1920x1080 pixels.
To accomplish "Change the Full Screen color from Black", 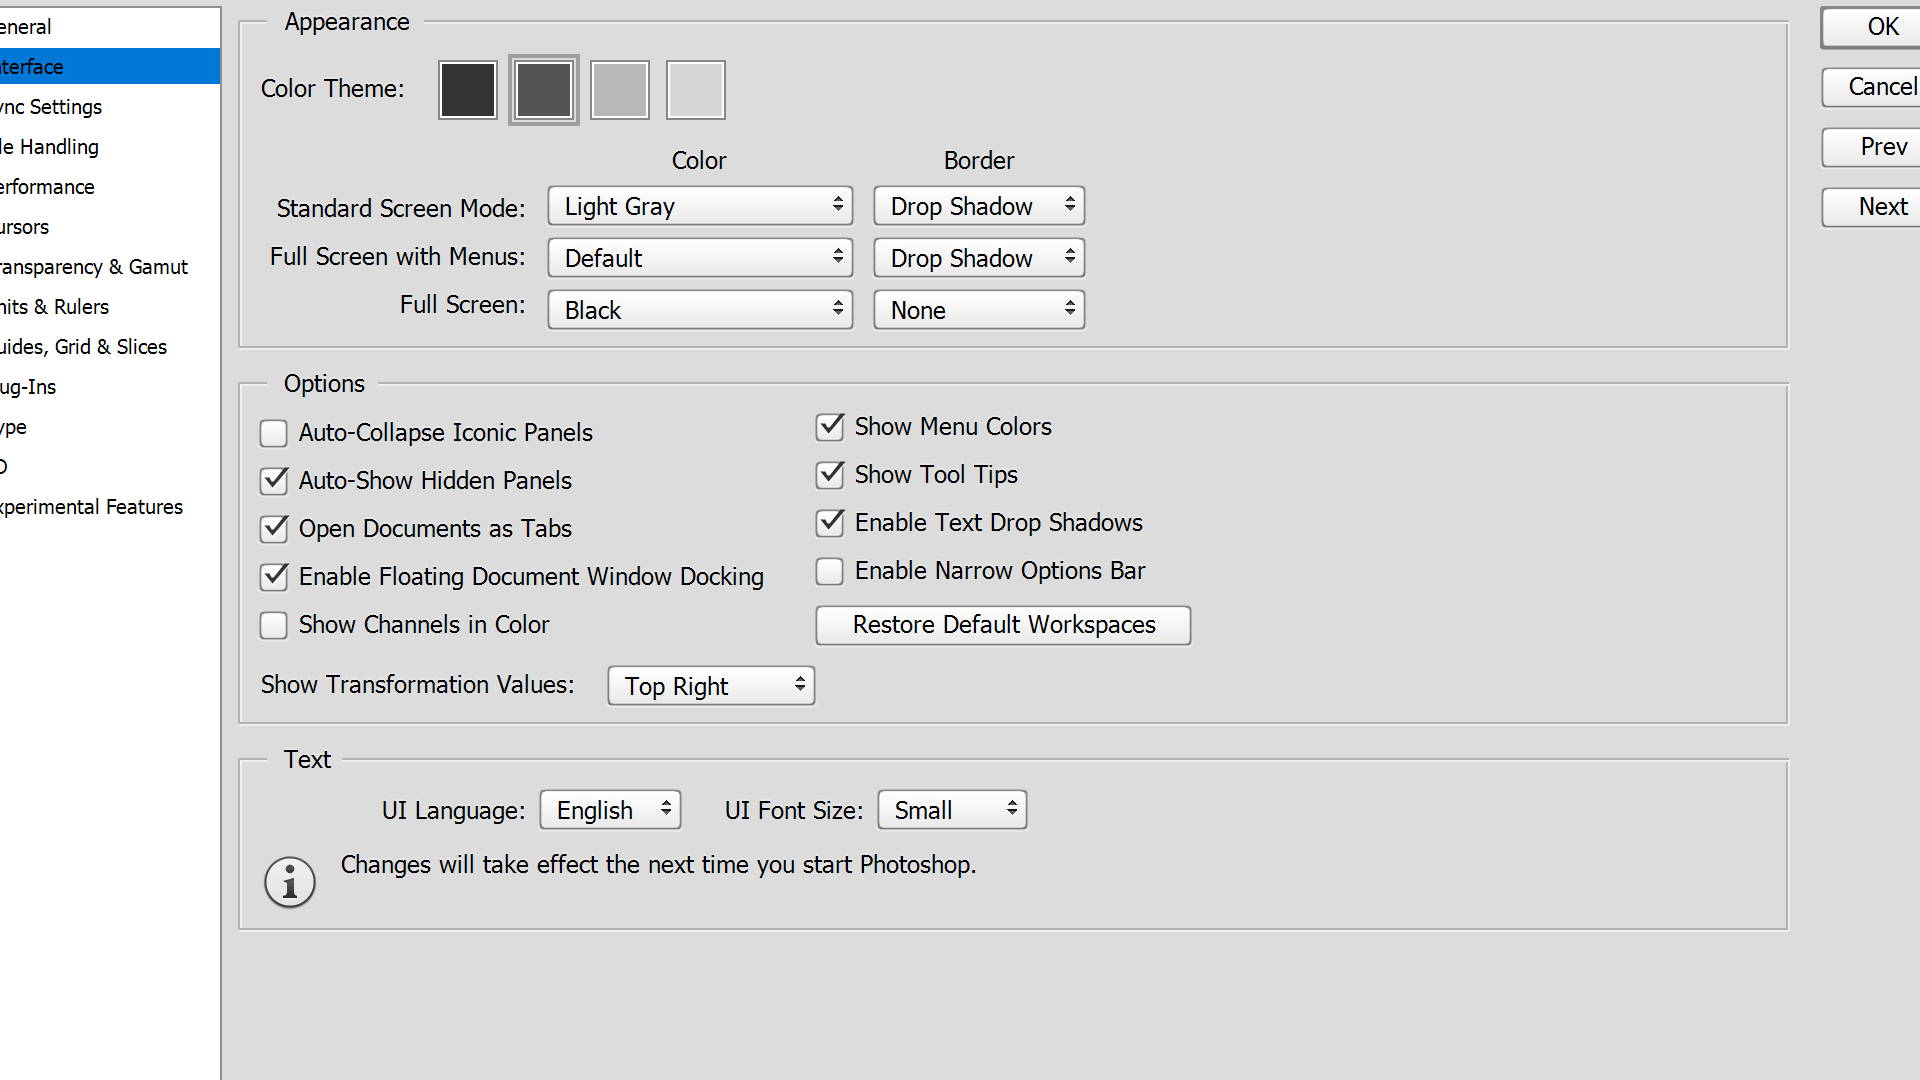I will 699,309.
